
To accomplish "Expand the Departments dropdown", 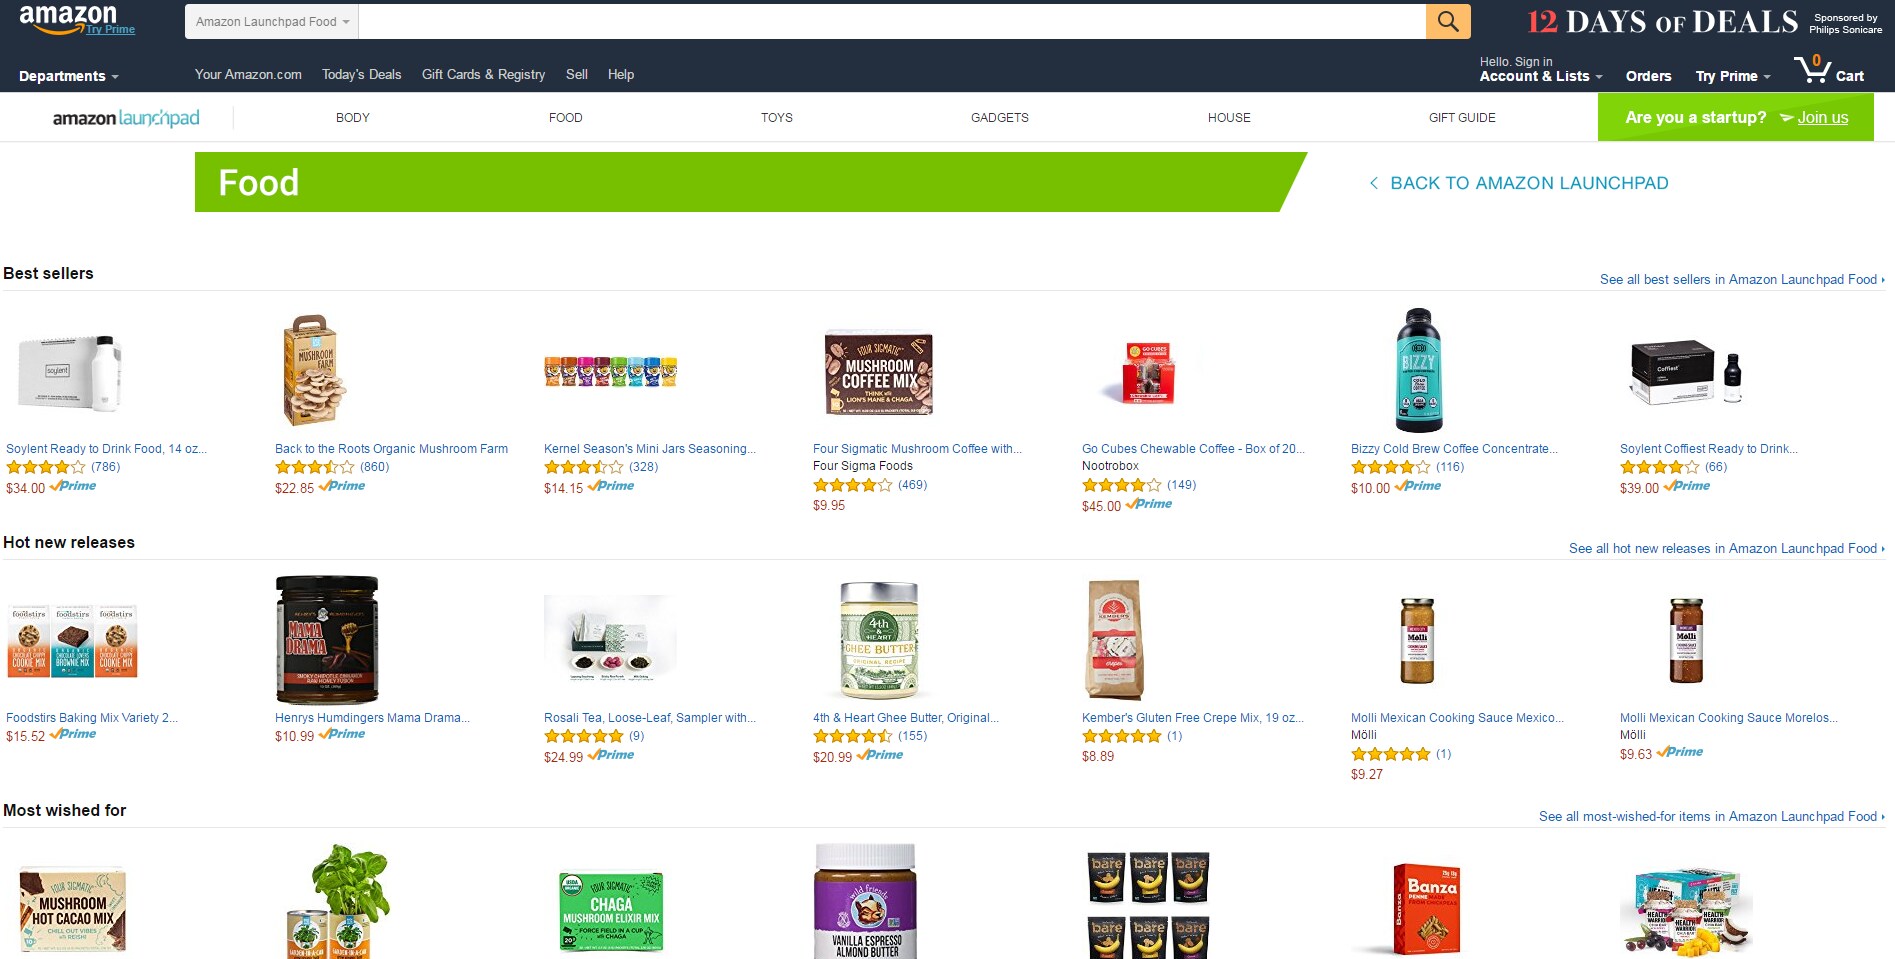I will [69, 76].
